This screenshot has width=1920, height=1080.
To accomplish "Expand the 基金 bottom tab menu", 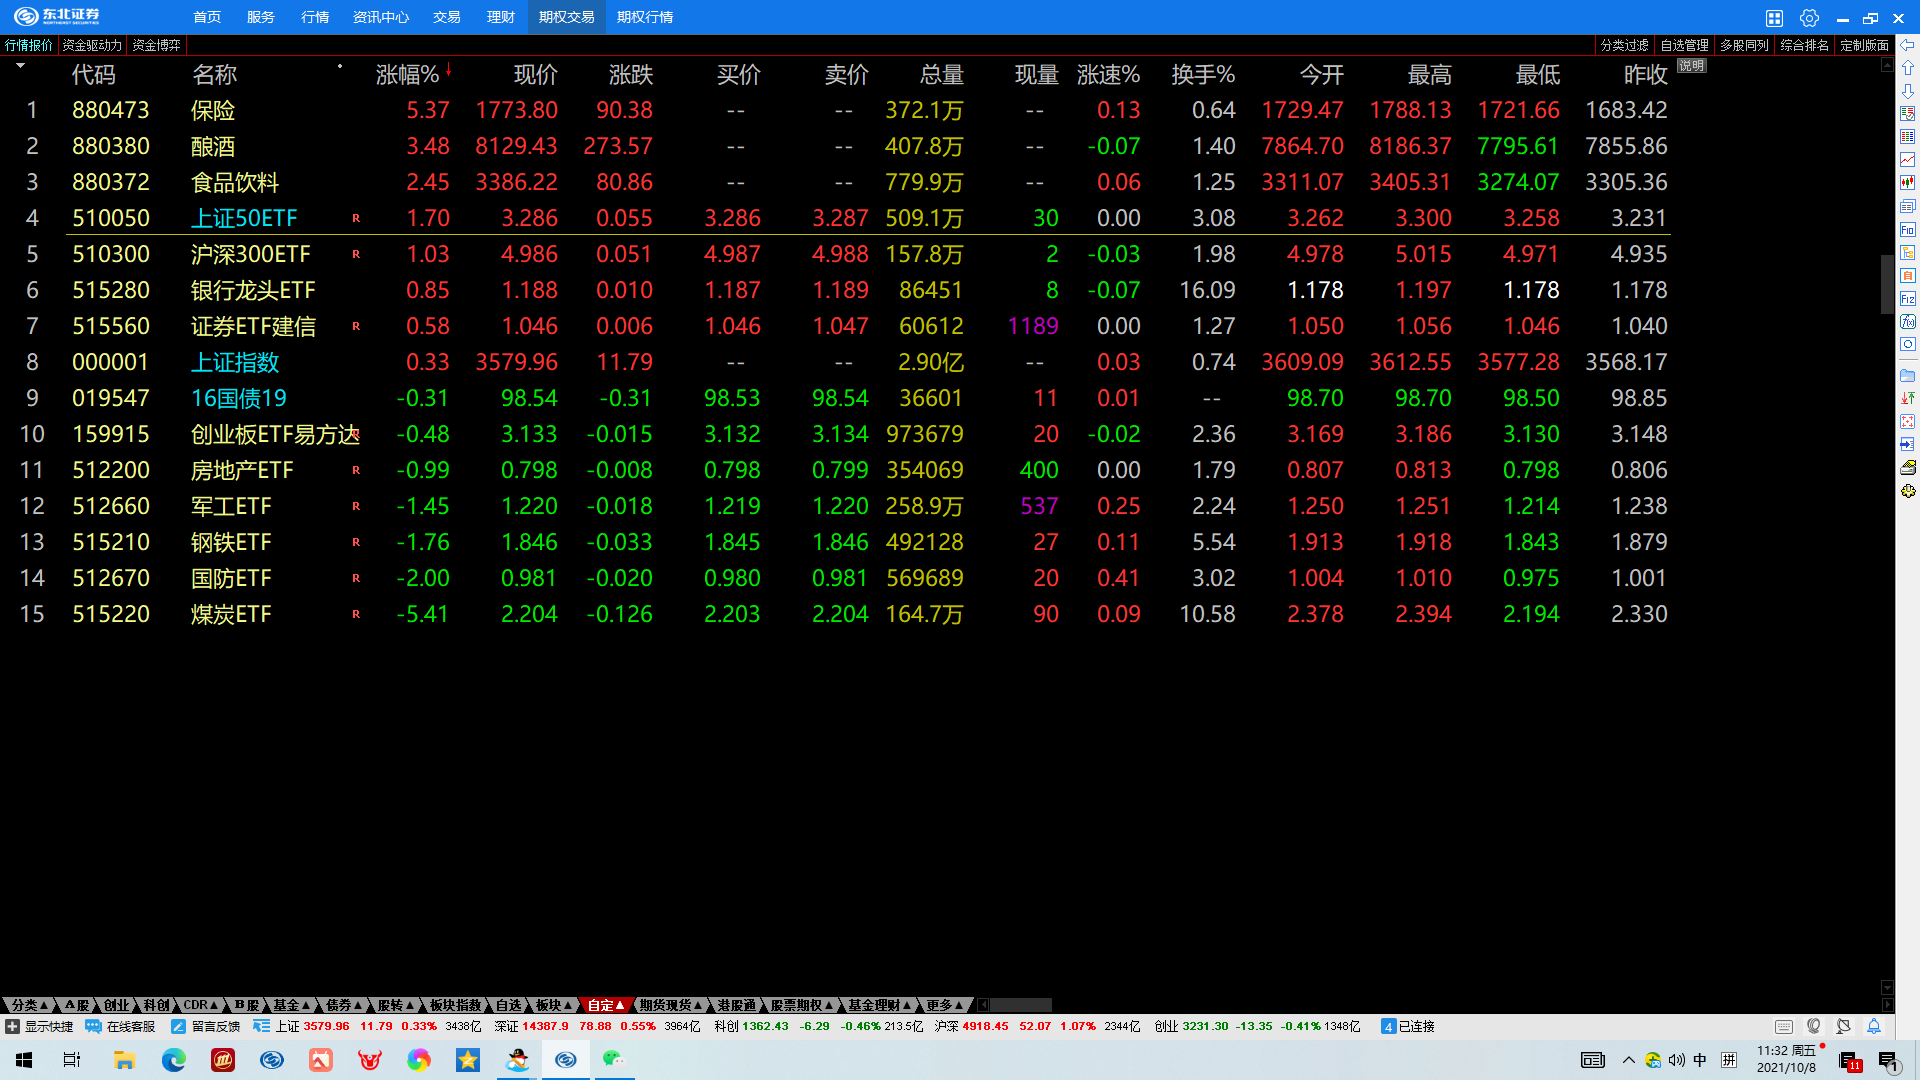I will pyautogui.click(x=291, y=1005).
